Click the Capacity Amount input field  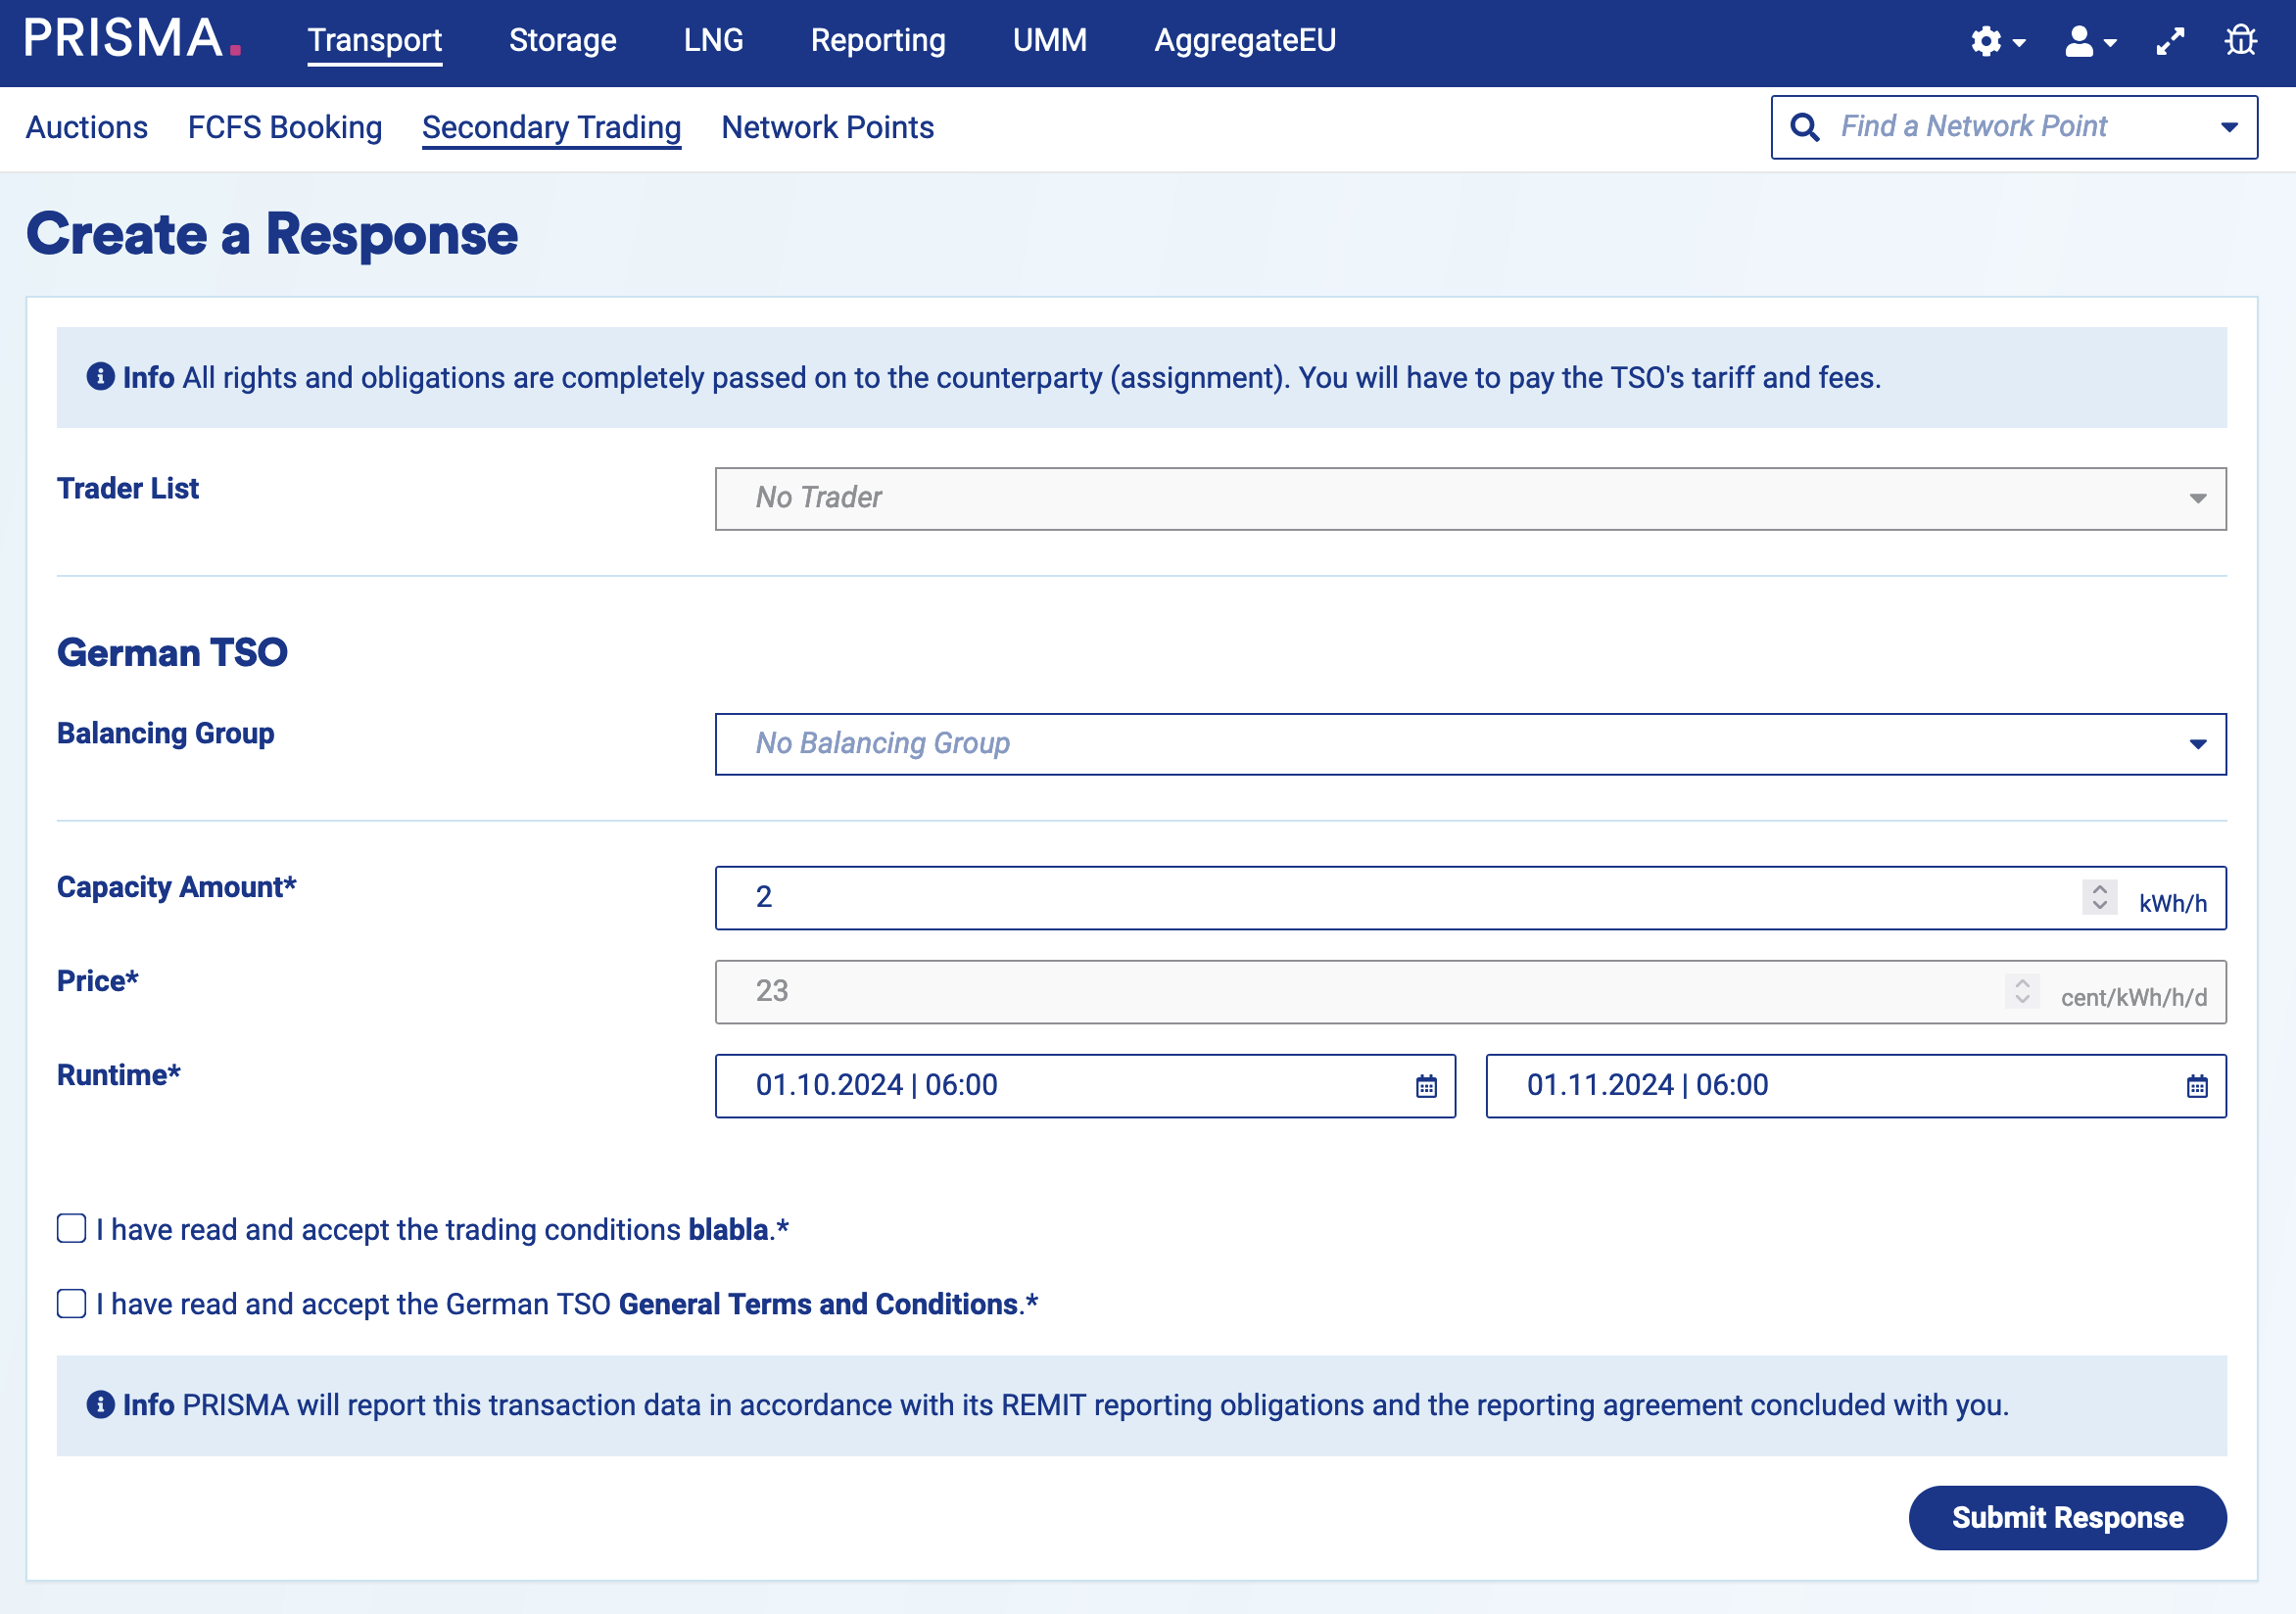point(1400,897)
